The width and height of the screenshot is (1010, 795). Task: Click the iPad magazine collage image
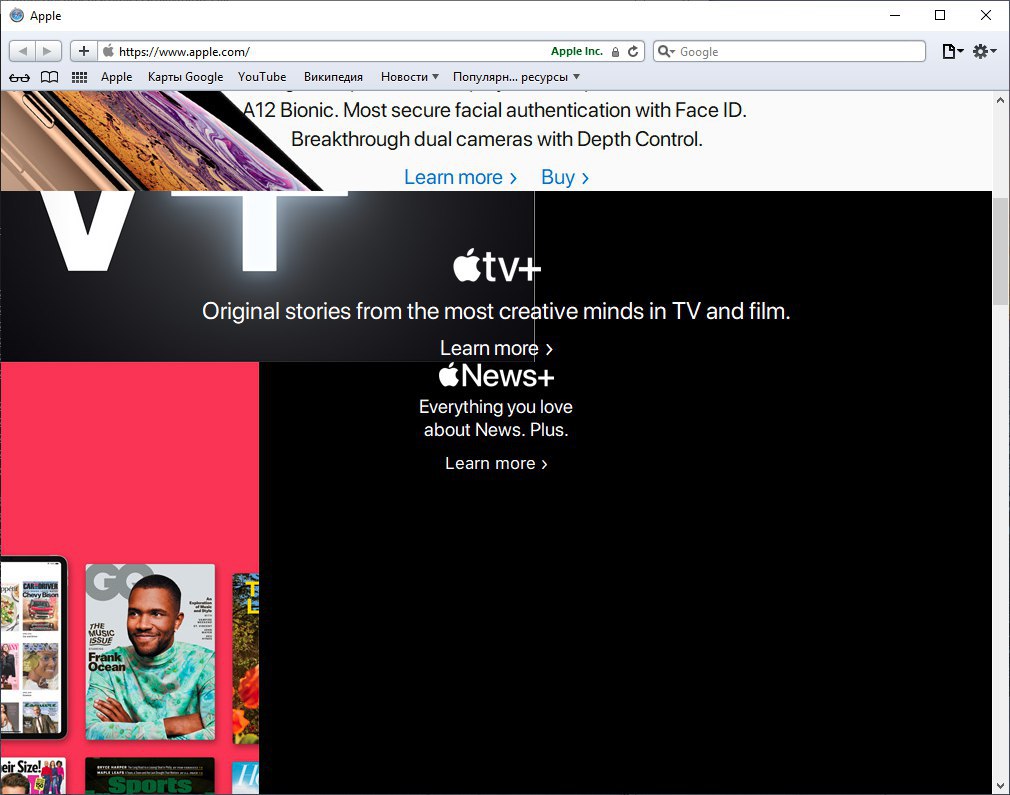point(33,646)
